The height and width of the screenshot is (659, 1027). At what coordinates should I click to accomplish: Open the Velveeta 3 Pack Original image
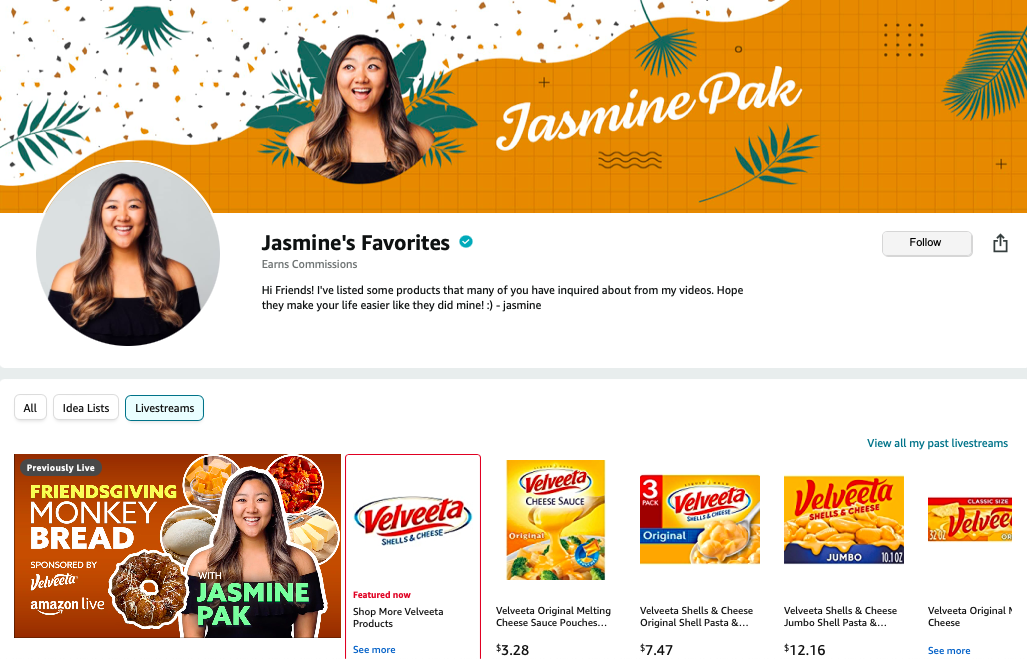pos(700,519)
